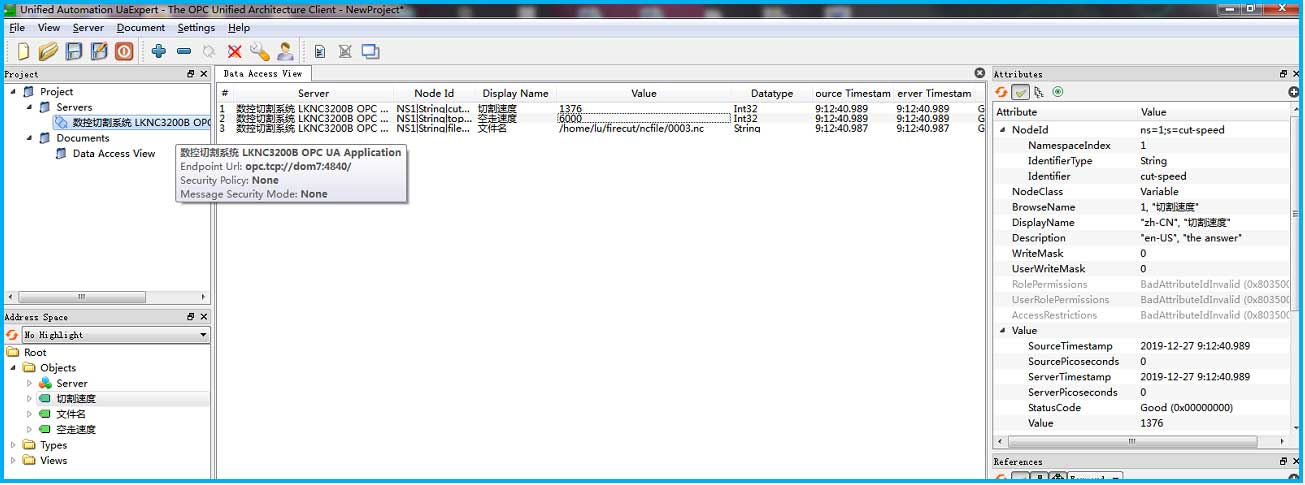Collapse the Documents tree node
Viewport: 1305px width, 485px height.
(x=29, y=138)
